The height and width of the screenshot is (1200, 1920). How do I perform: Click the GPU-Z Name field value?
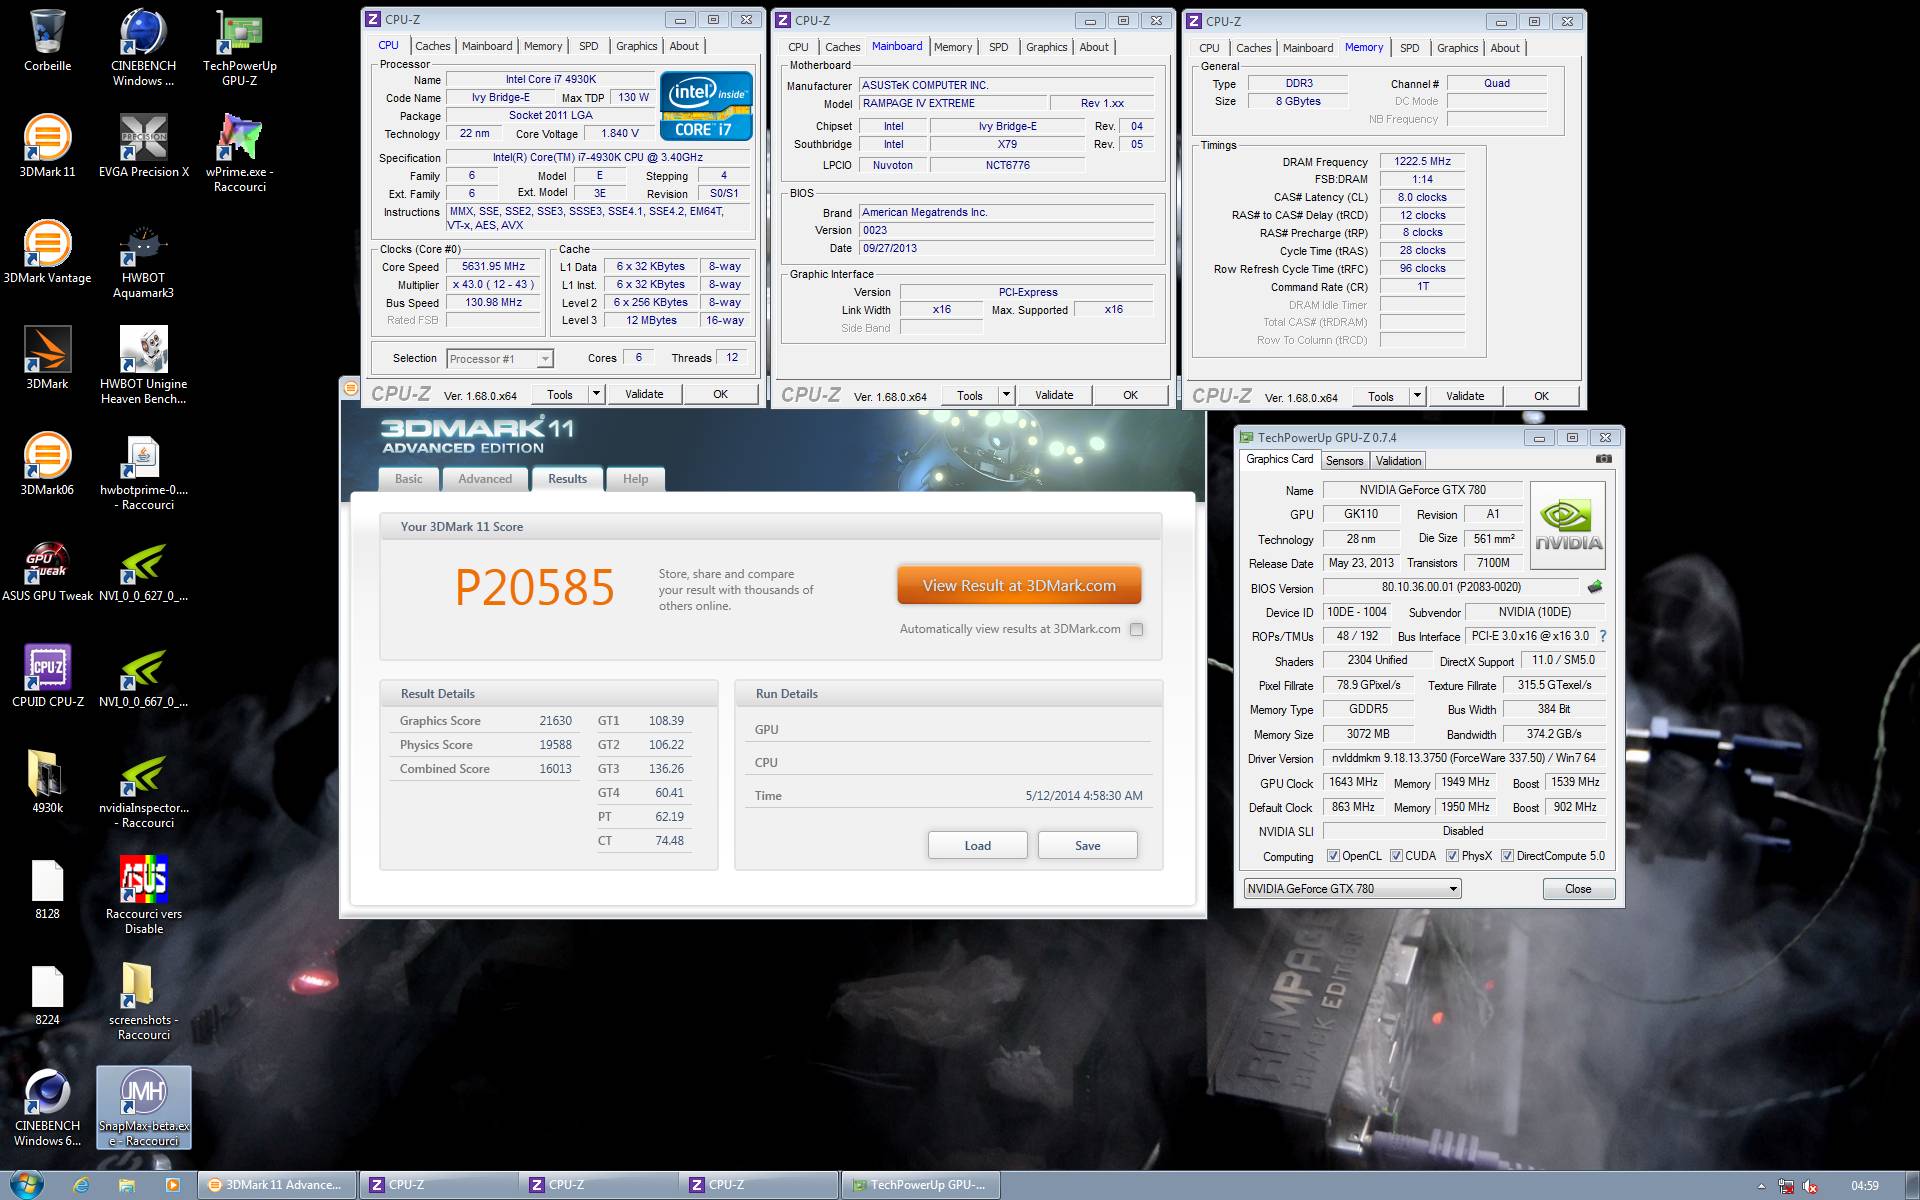[x=1422, y=490]
